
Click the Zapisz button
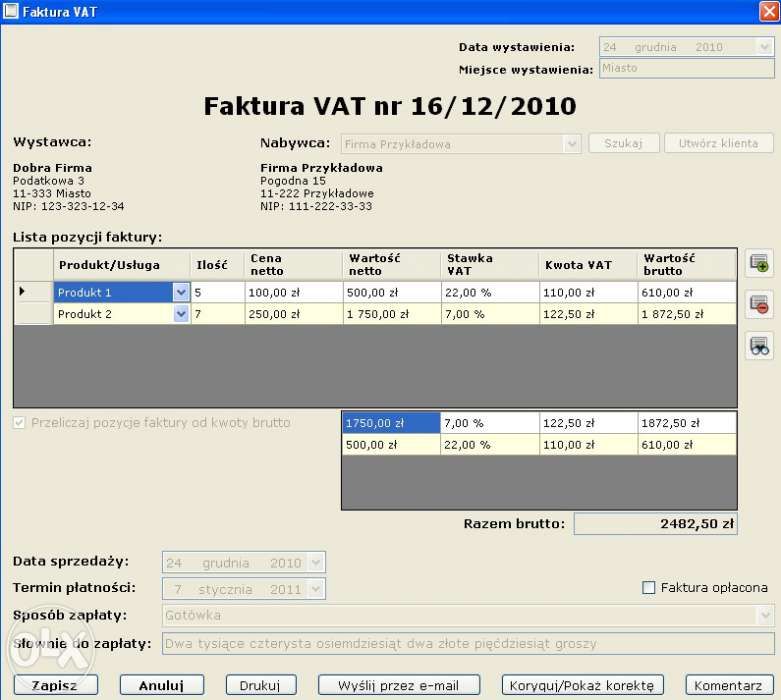click(x=55, y=685)
